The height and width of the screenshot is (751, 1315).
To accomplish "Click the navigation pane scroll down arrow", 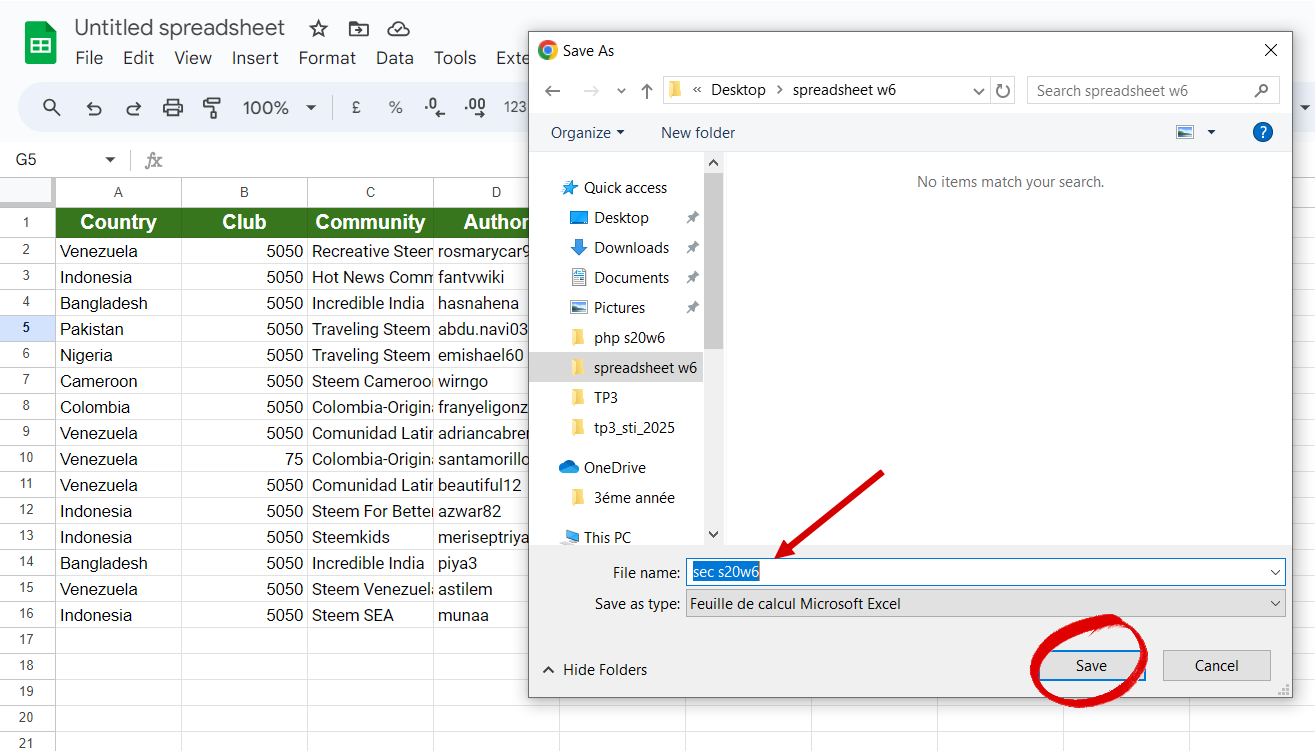I will [713, 535].
